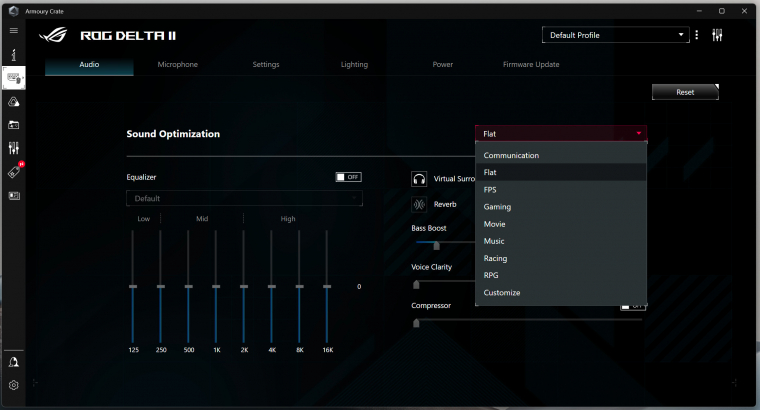Switch to the Firmware Update tab

(x=531, y=64)
